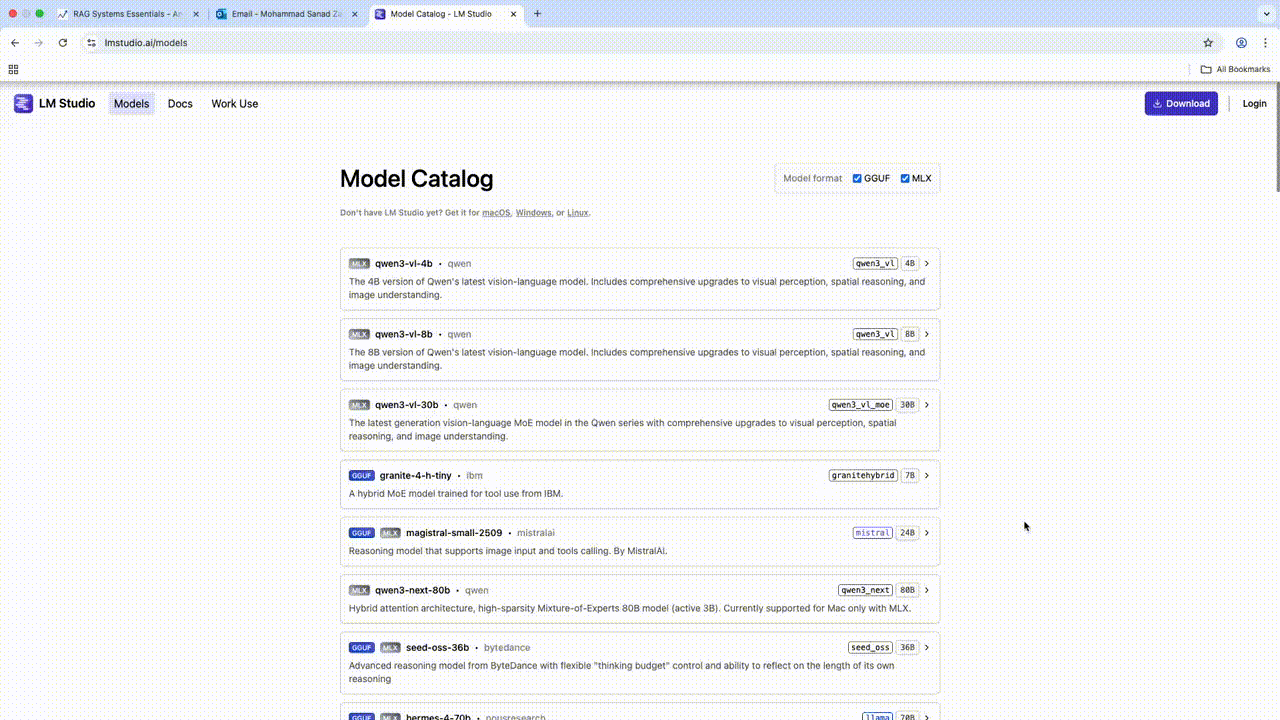The image size is (1280, 720).
Task: Click the LM Studio logo icon
Action: click(x=23, y=103)
